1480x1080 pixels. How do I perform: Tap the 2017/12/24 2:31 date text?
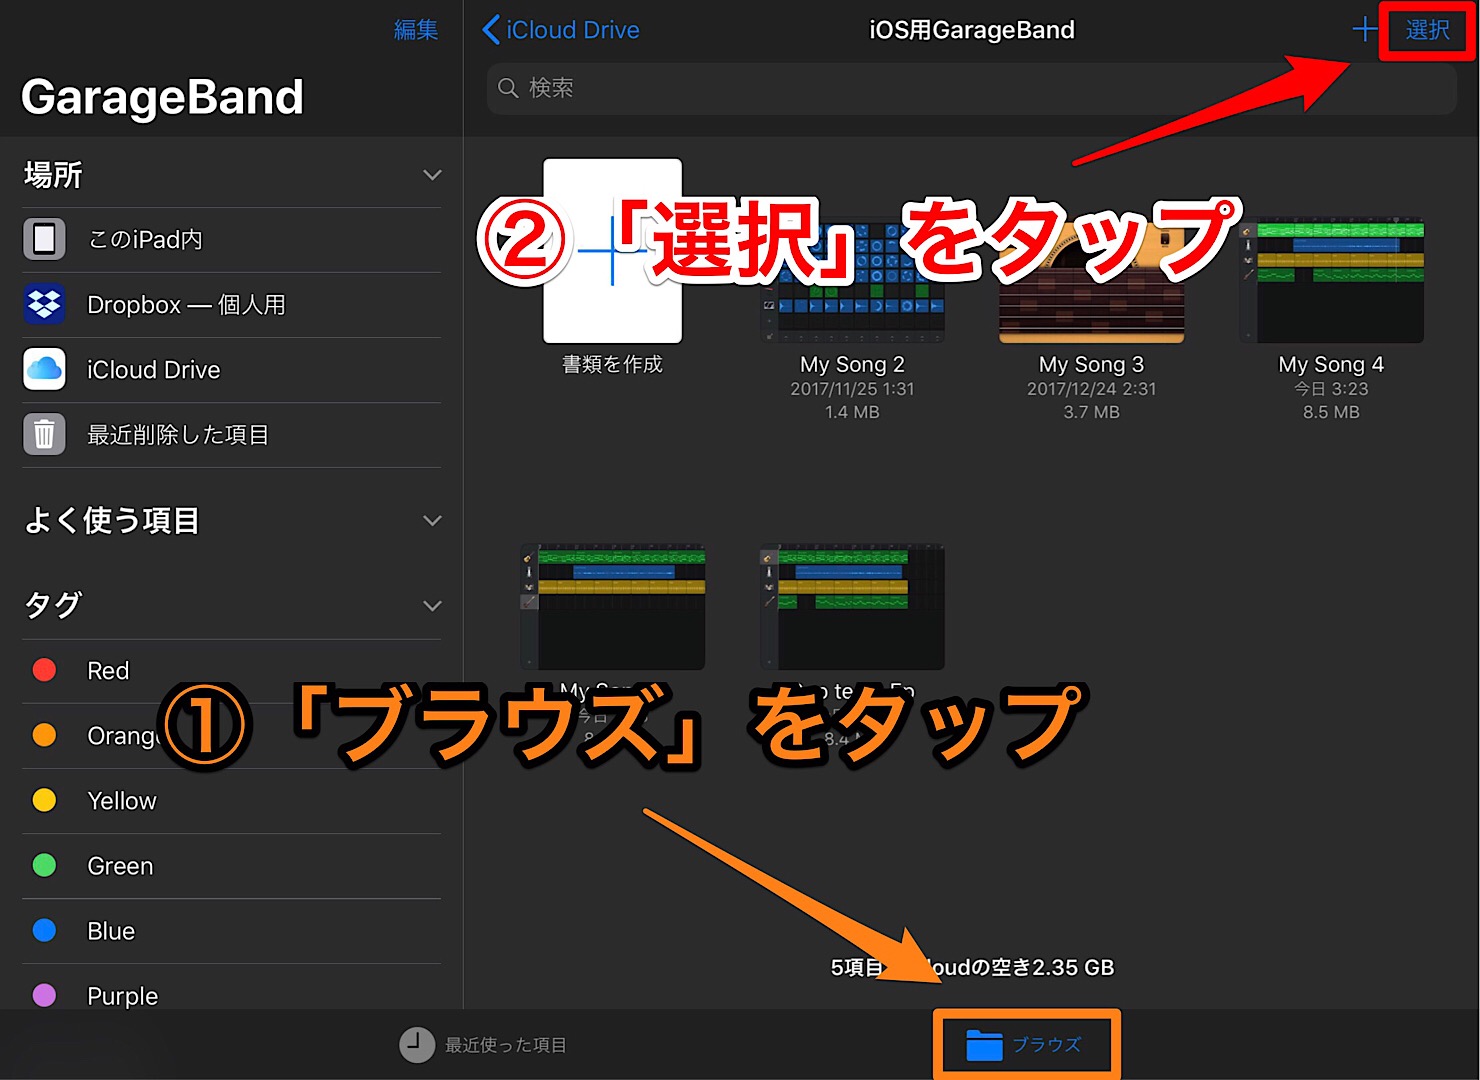point(1091,388)
